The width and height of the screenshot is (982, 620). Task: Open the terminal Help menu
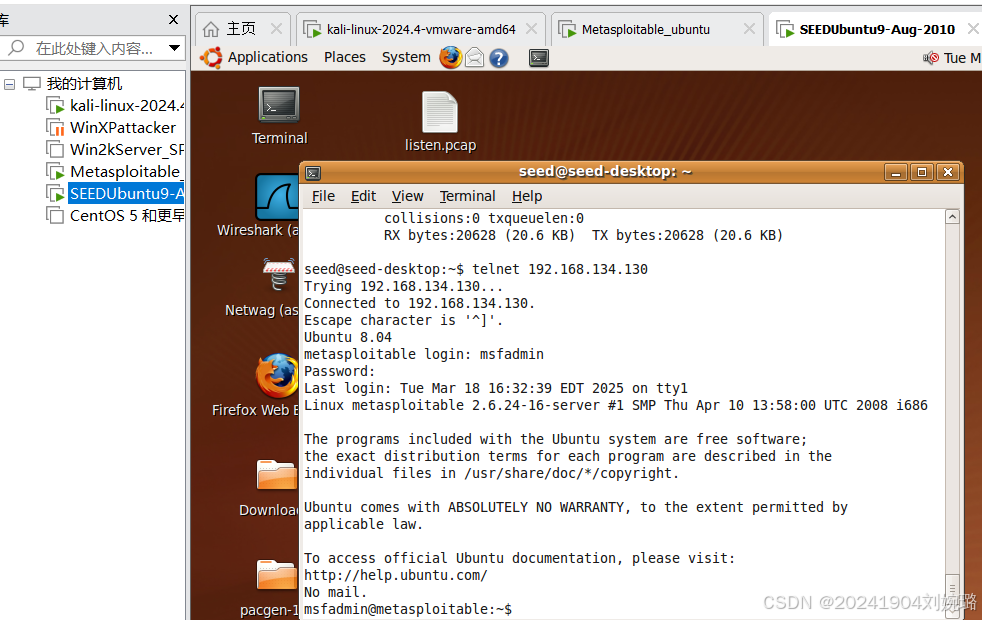coord(527,196)
